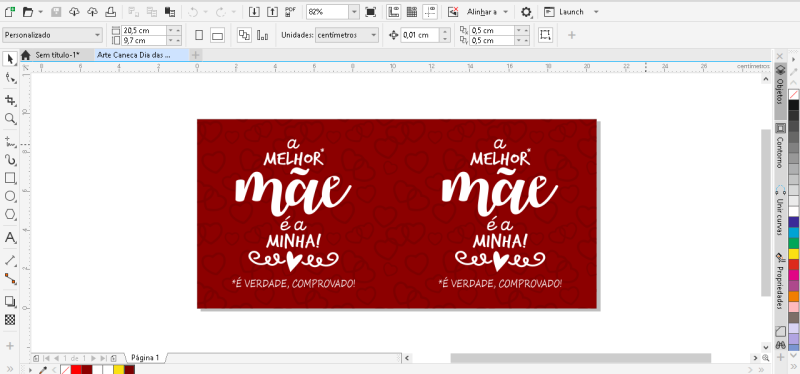The image size is (800, 374).
Task: Open the Propriedades docker tab
Action: [780, 281]
